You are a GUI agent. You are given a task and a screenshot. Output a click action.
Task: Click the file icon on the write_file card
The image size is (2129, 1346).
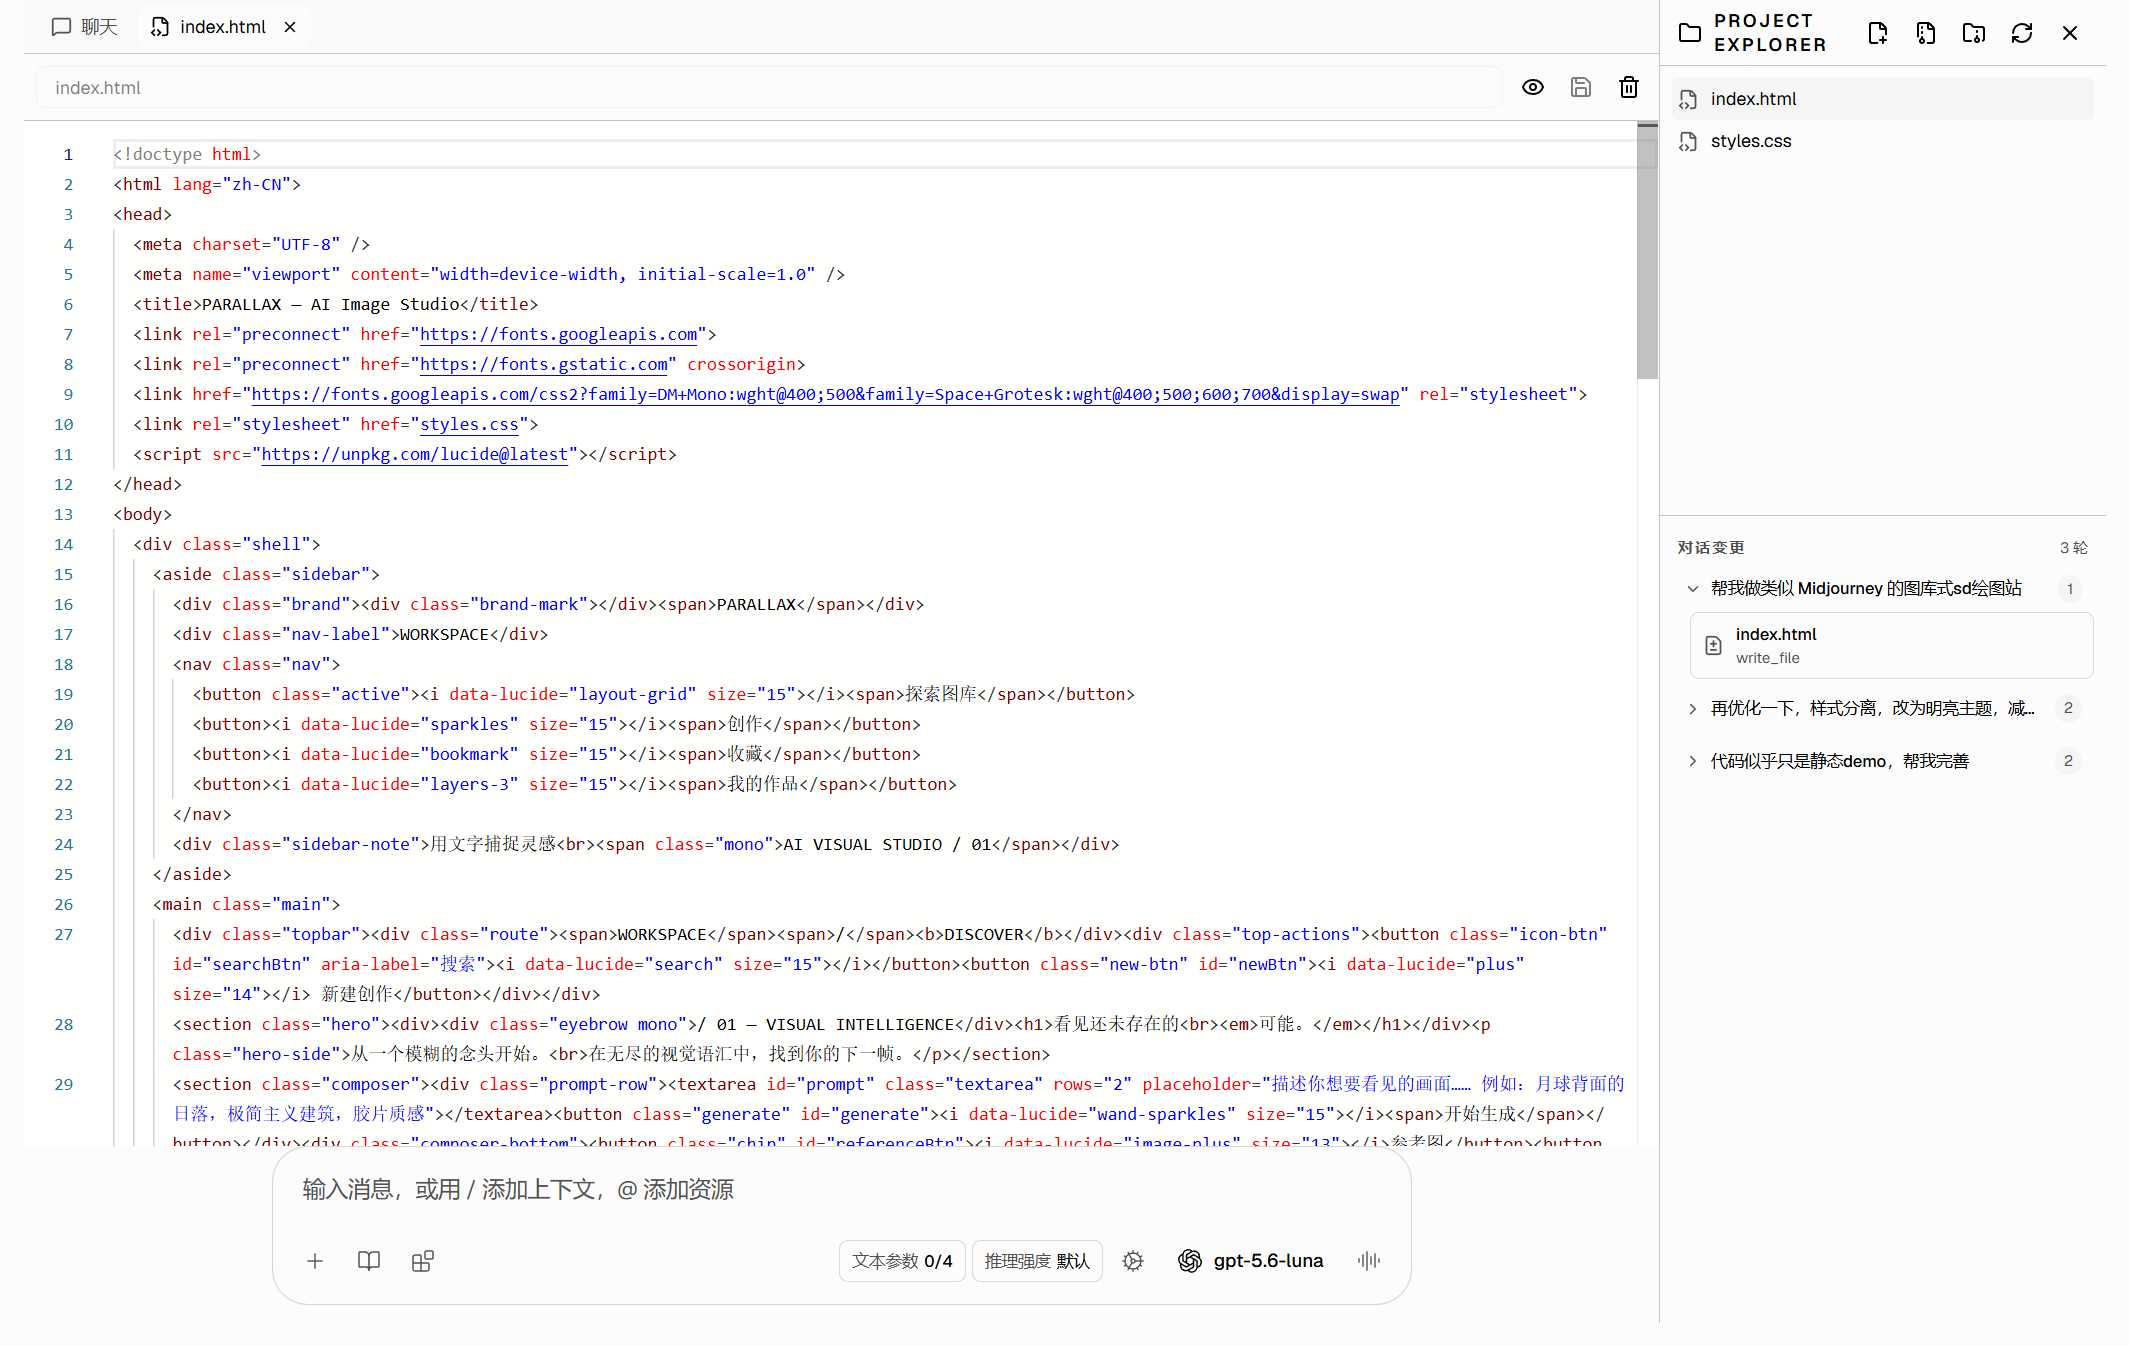point(1713,646)
